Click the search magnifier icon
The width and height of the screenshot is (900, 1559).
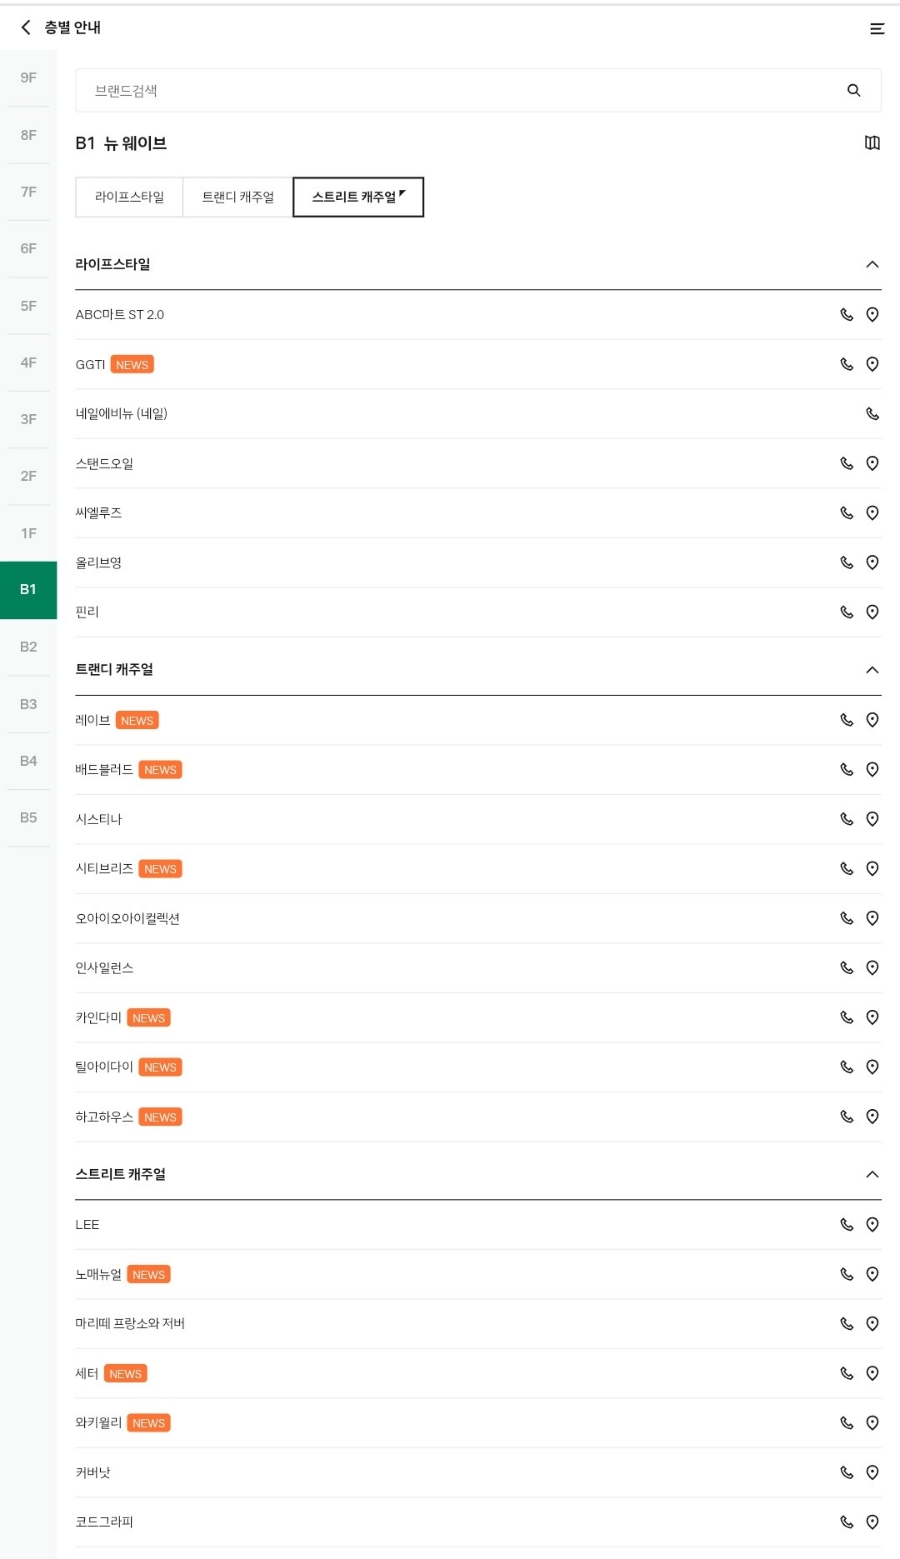[854, 90]
